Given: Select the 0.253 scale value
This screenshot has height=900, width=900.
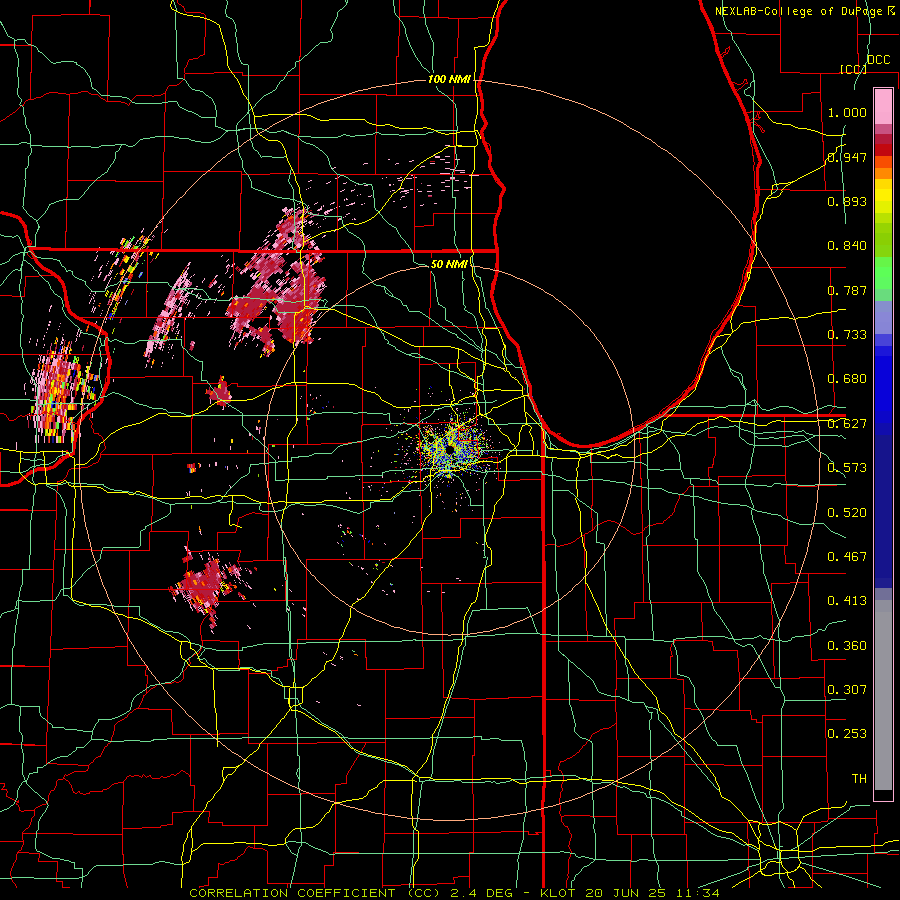Looking at the screenshot, I should click(x=847, y=734).
